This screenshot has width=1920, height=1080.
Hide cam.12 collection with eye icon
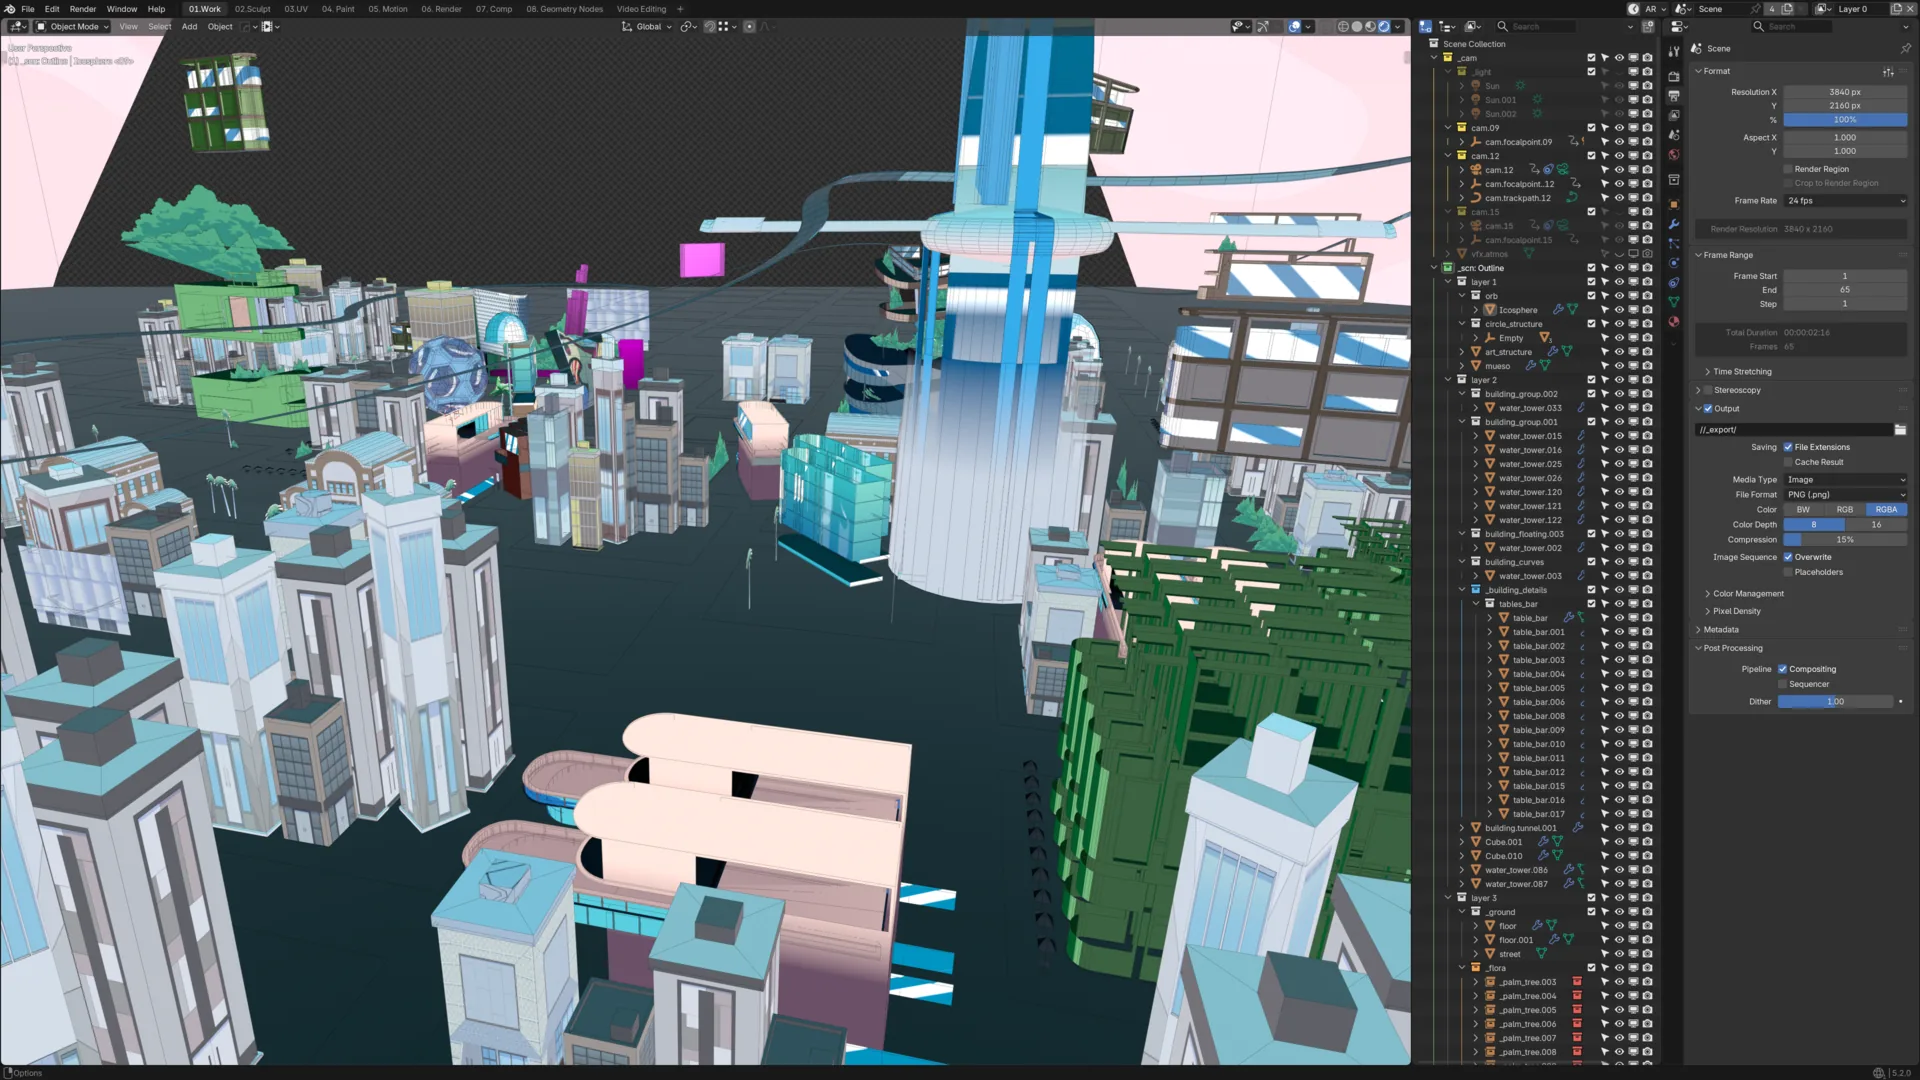tap(1619, 156)
